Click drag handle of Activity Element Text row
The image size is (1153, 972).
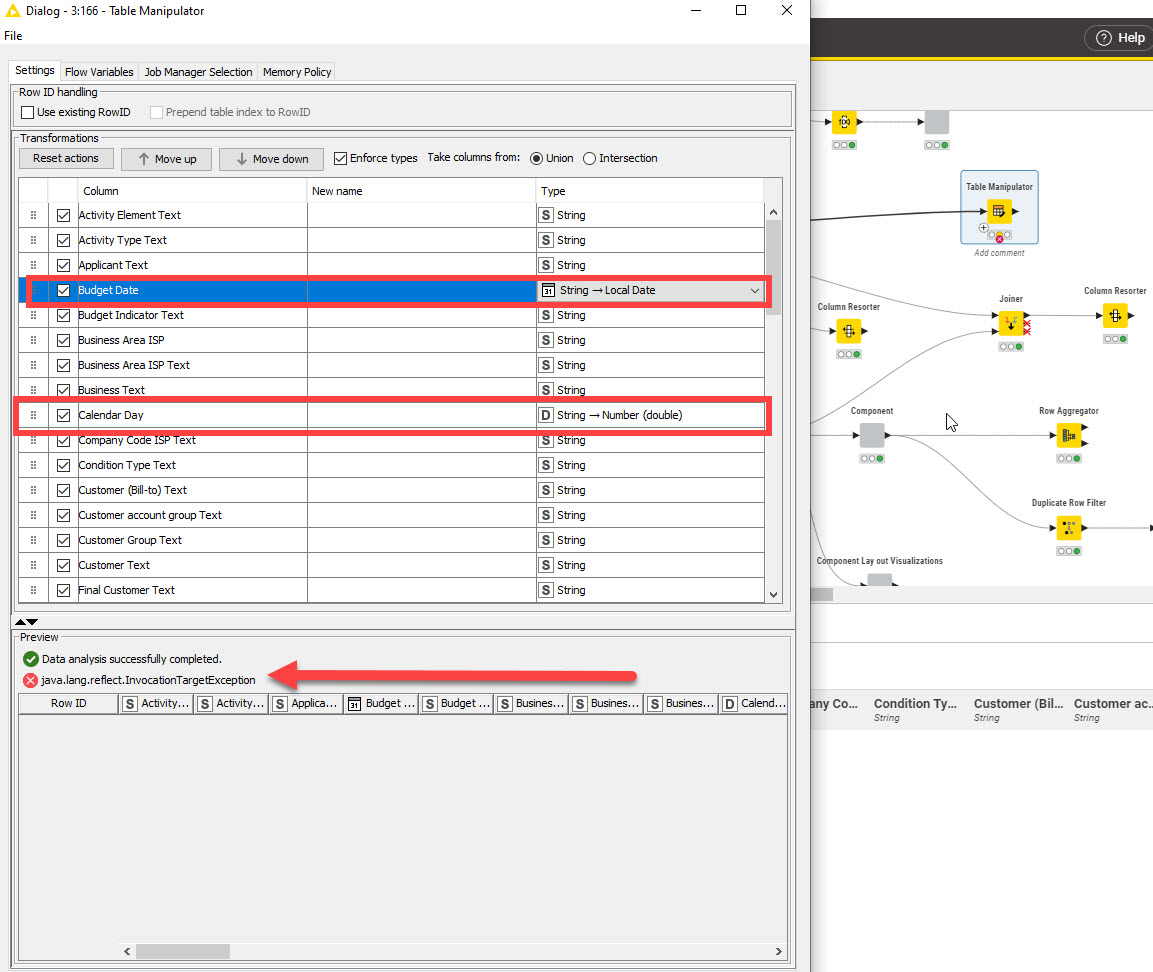(x=33, y=215)
